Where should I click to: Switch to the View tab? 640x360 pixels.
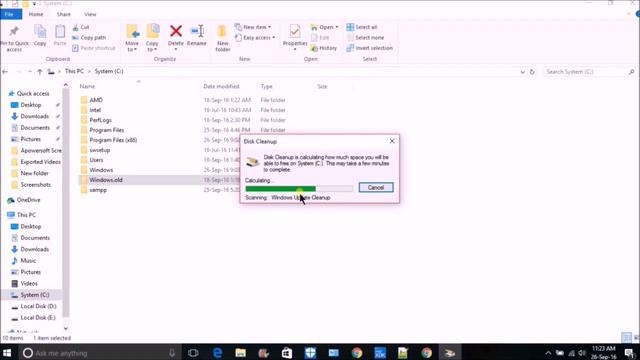[90, 14]
